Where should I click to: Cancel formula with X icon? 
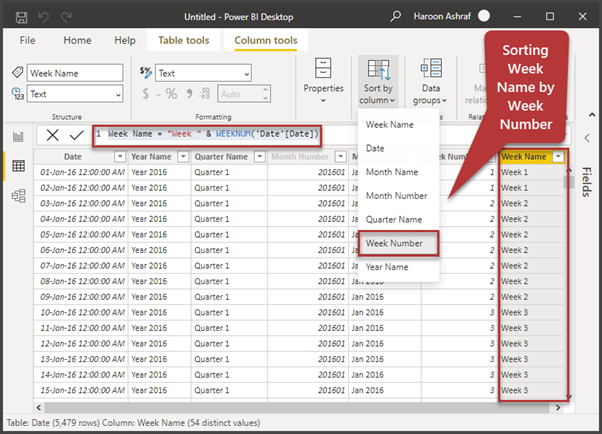[x=52, y=135]
